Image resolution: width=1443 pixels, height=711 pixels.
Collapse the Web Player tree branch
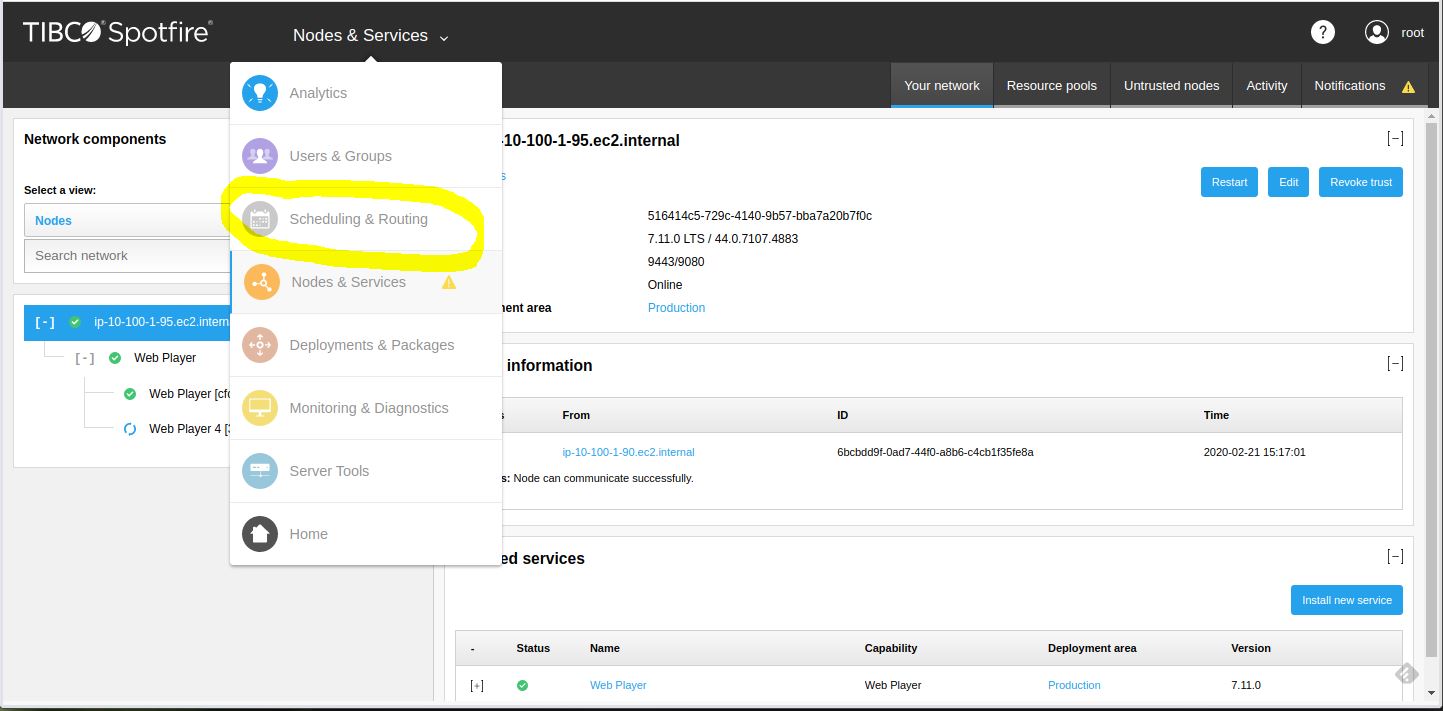pyautogui.click(x=85, y=358)
